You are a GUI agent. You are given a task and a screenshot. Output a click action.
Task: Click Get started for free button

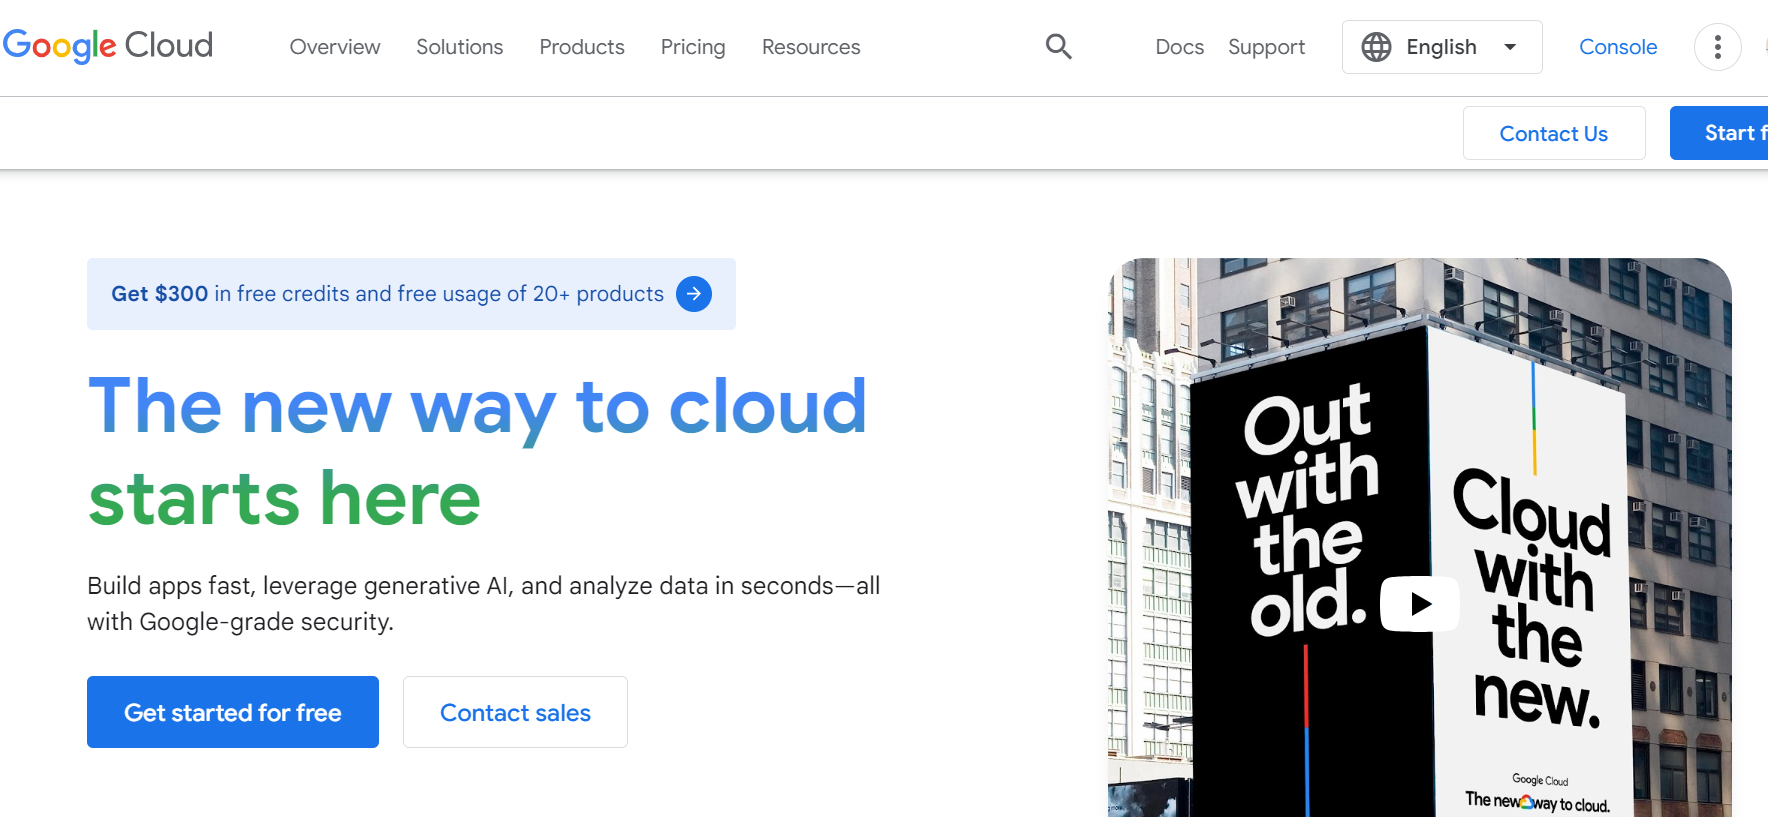pyautogui.click(x=233, y=712)
